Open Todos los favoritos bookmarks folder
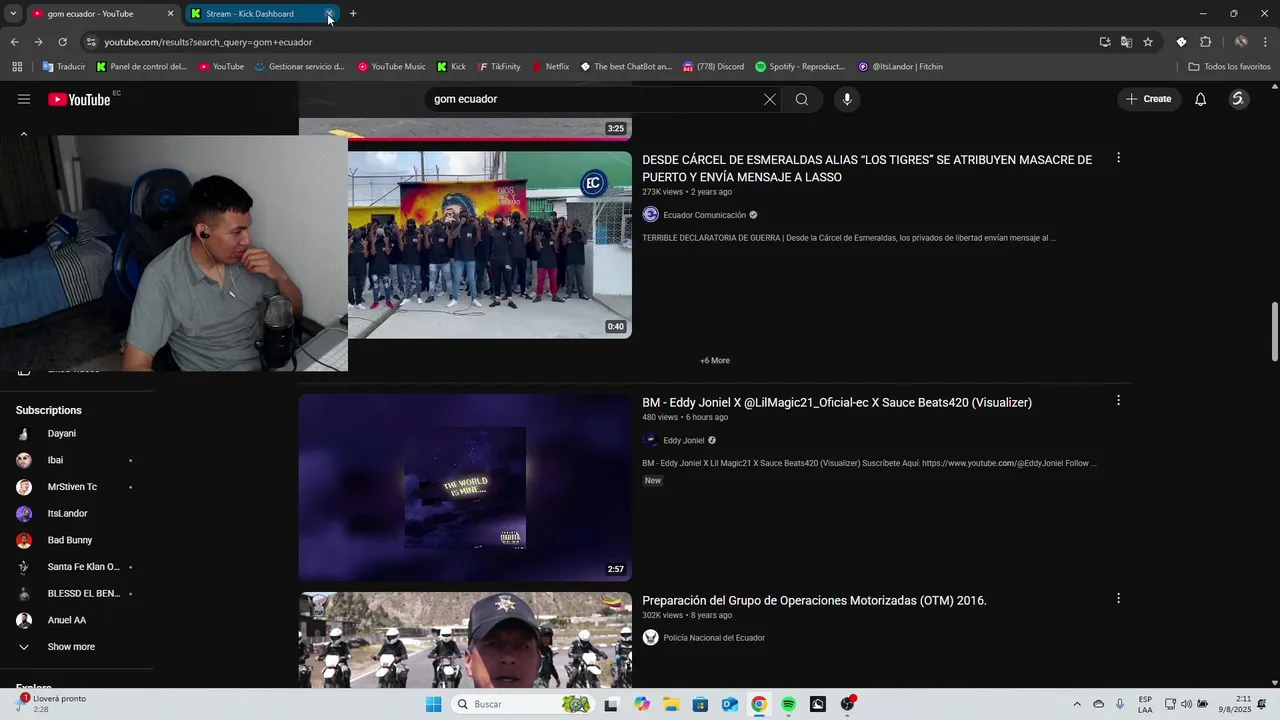 [x=1229, y=67]
